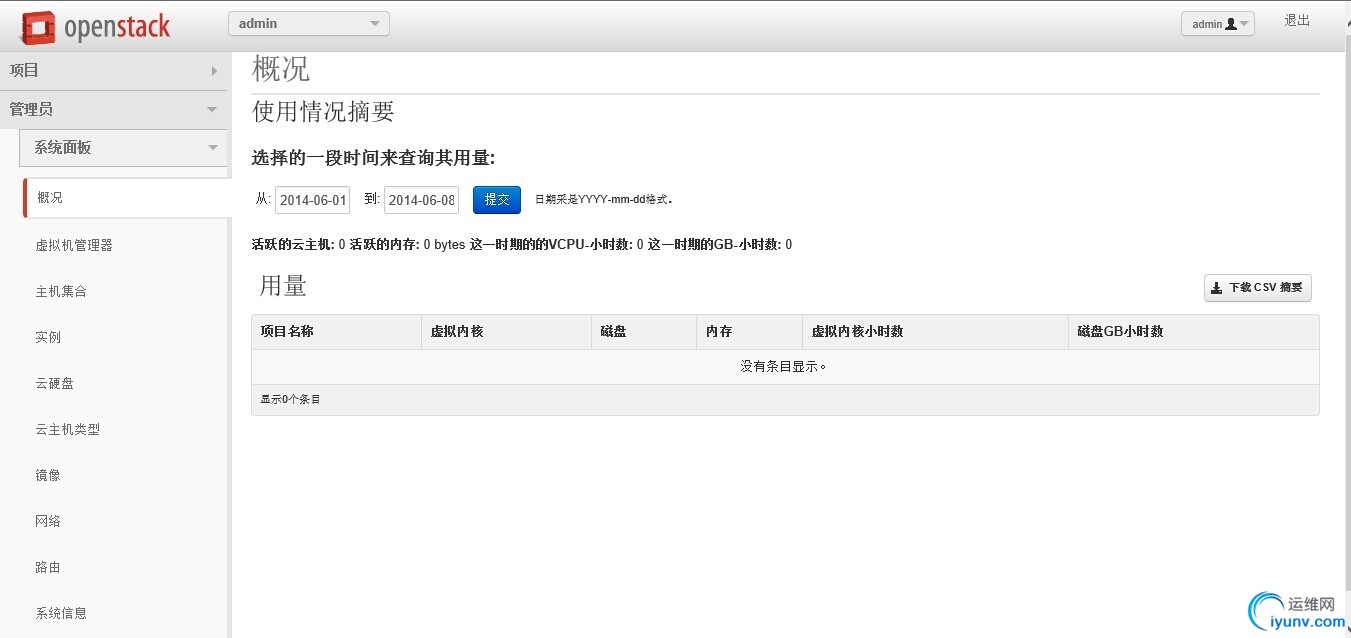Image resolution: width=1351 pixels, height=638 pixels.
Task: Expand the 项目 sidebar section
Action: pyautogui.click(x=114, y=71)
